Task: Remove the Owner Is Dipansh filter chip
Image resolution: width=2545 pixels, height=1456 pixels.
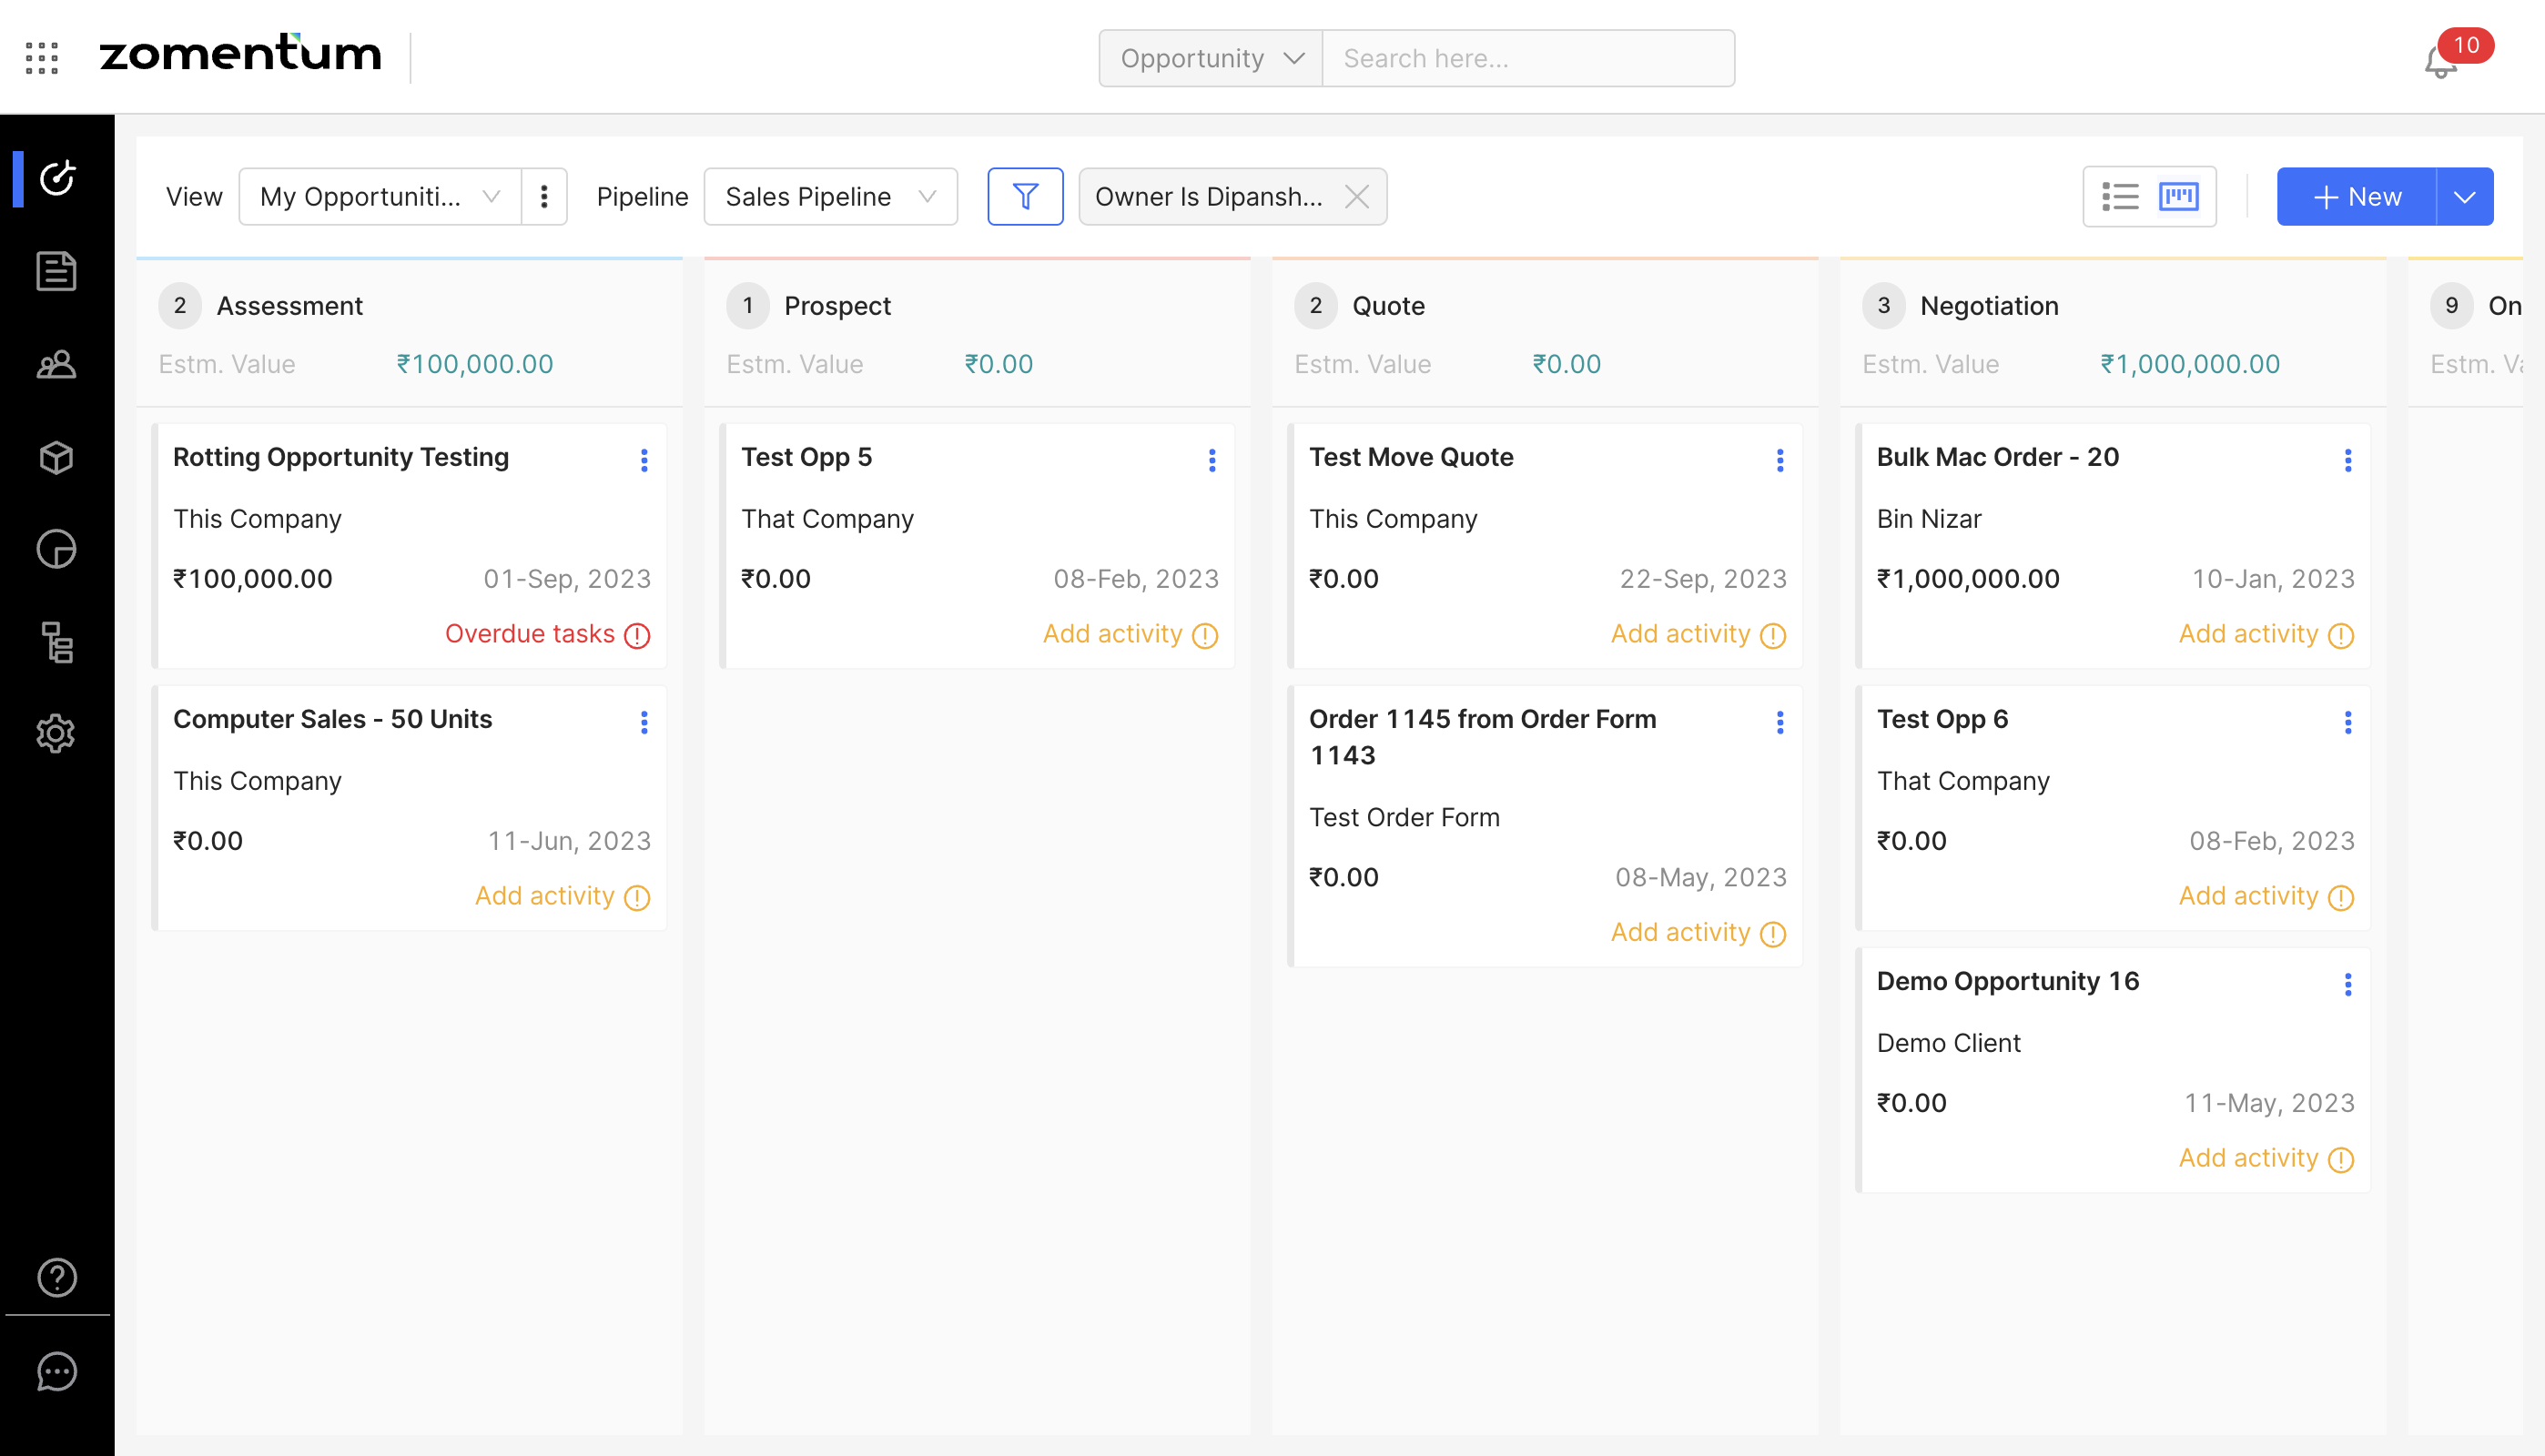Action: pos(1357,196)
